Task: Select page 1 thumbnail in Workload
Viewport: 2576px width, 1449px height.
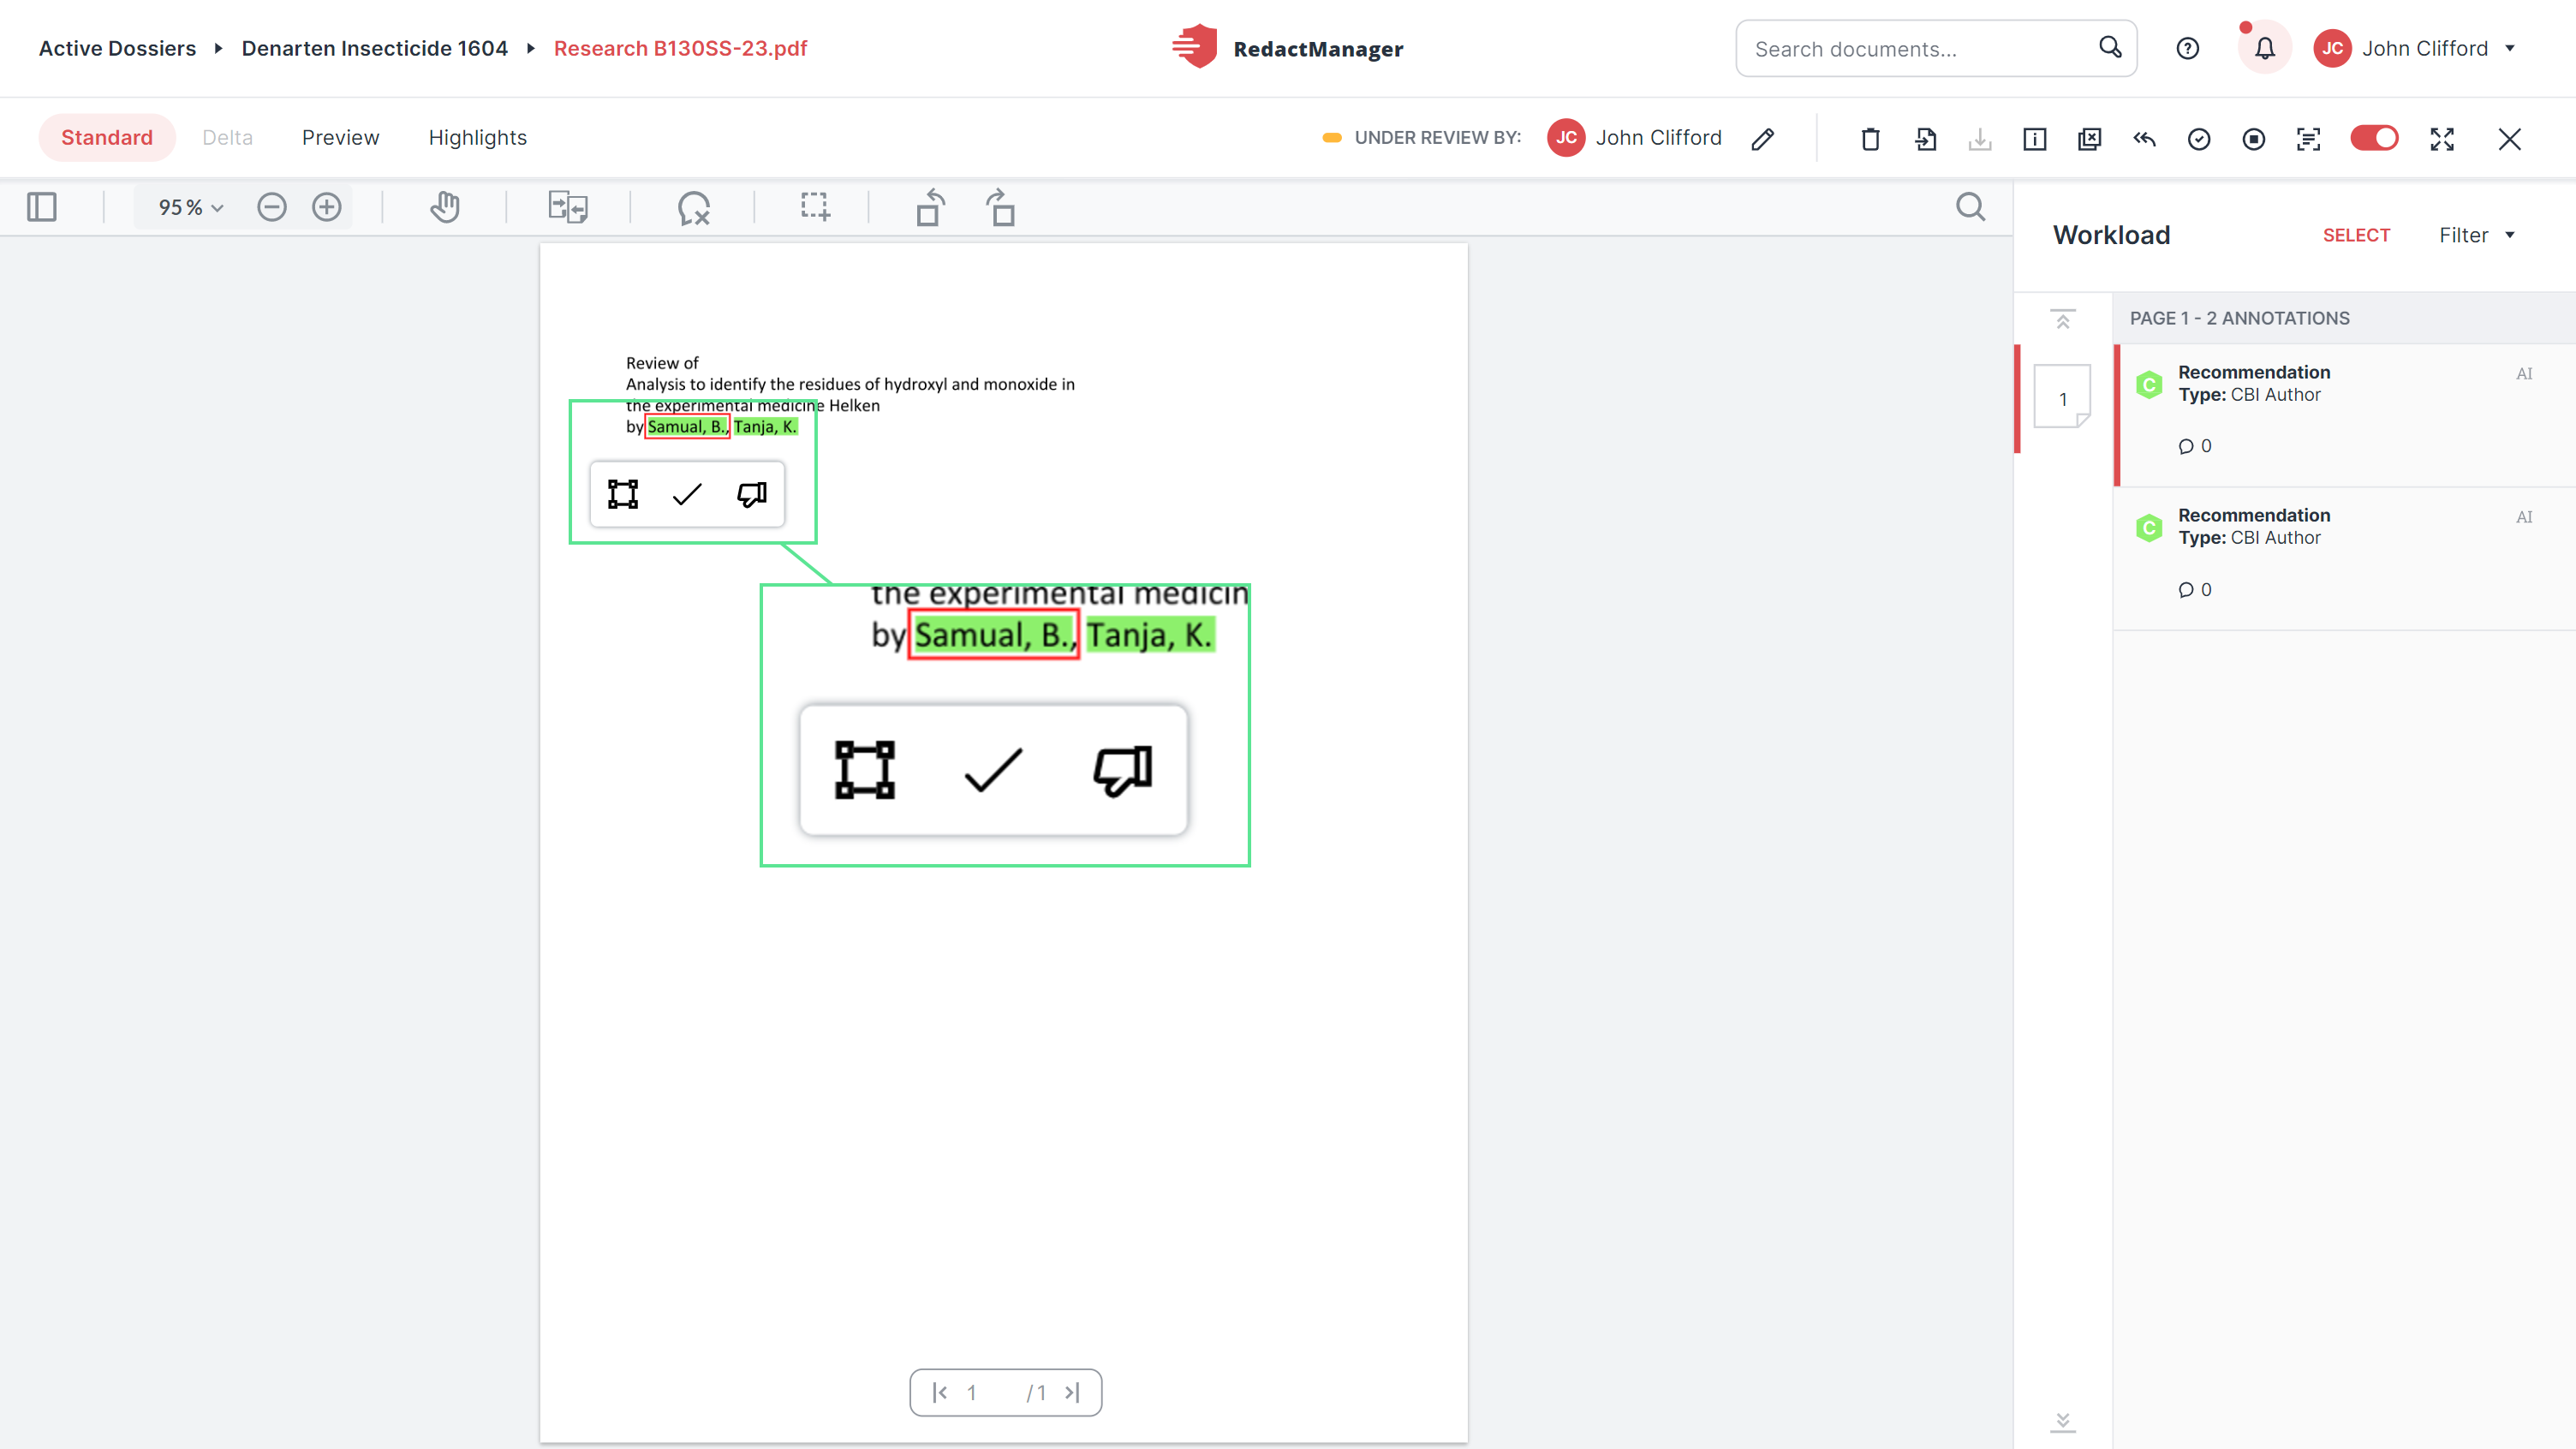Action: pos(2063,396)
